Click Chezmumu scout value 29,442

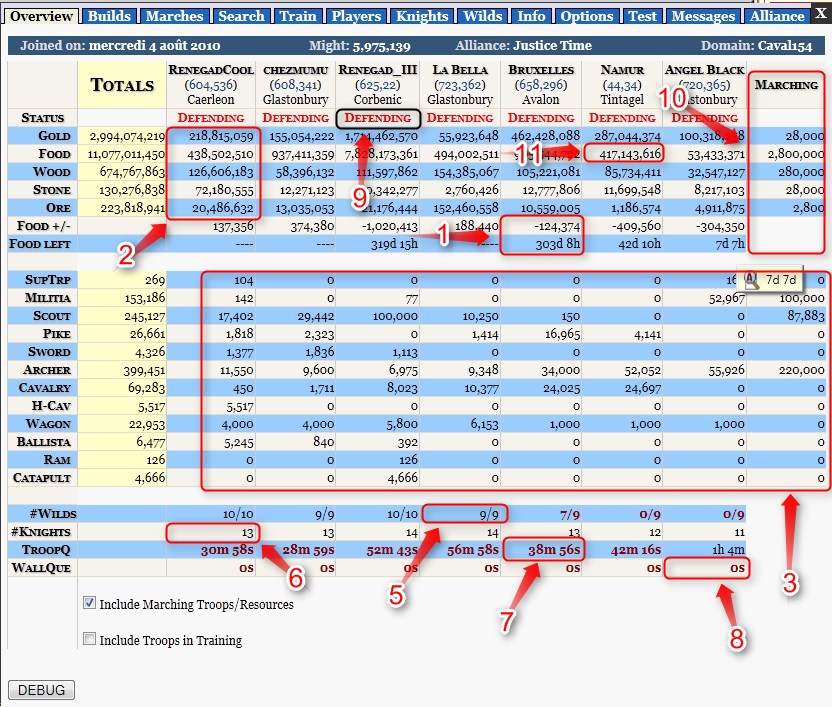pyautogui.click(x=316, y=316)
